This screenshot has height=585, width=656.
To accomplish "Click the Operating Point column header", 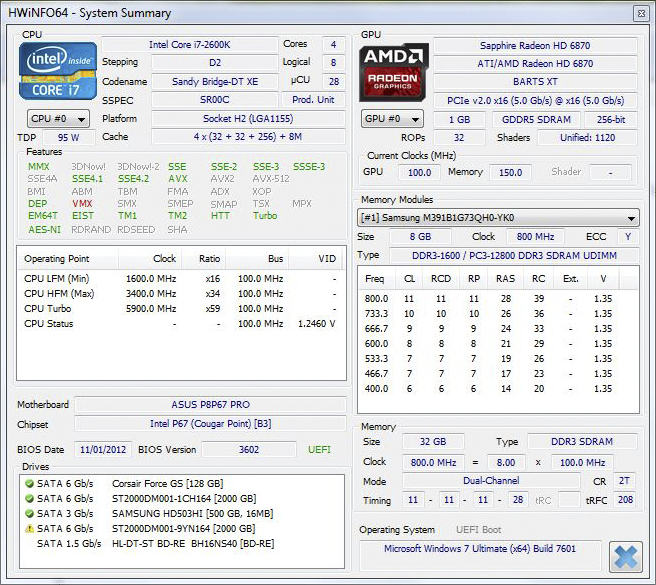I will point(68,259).
